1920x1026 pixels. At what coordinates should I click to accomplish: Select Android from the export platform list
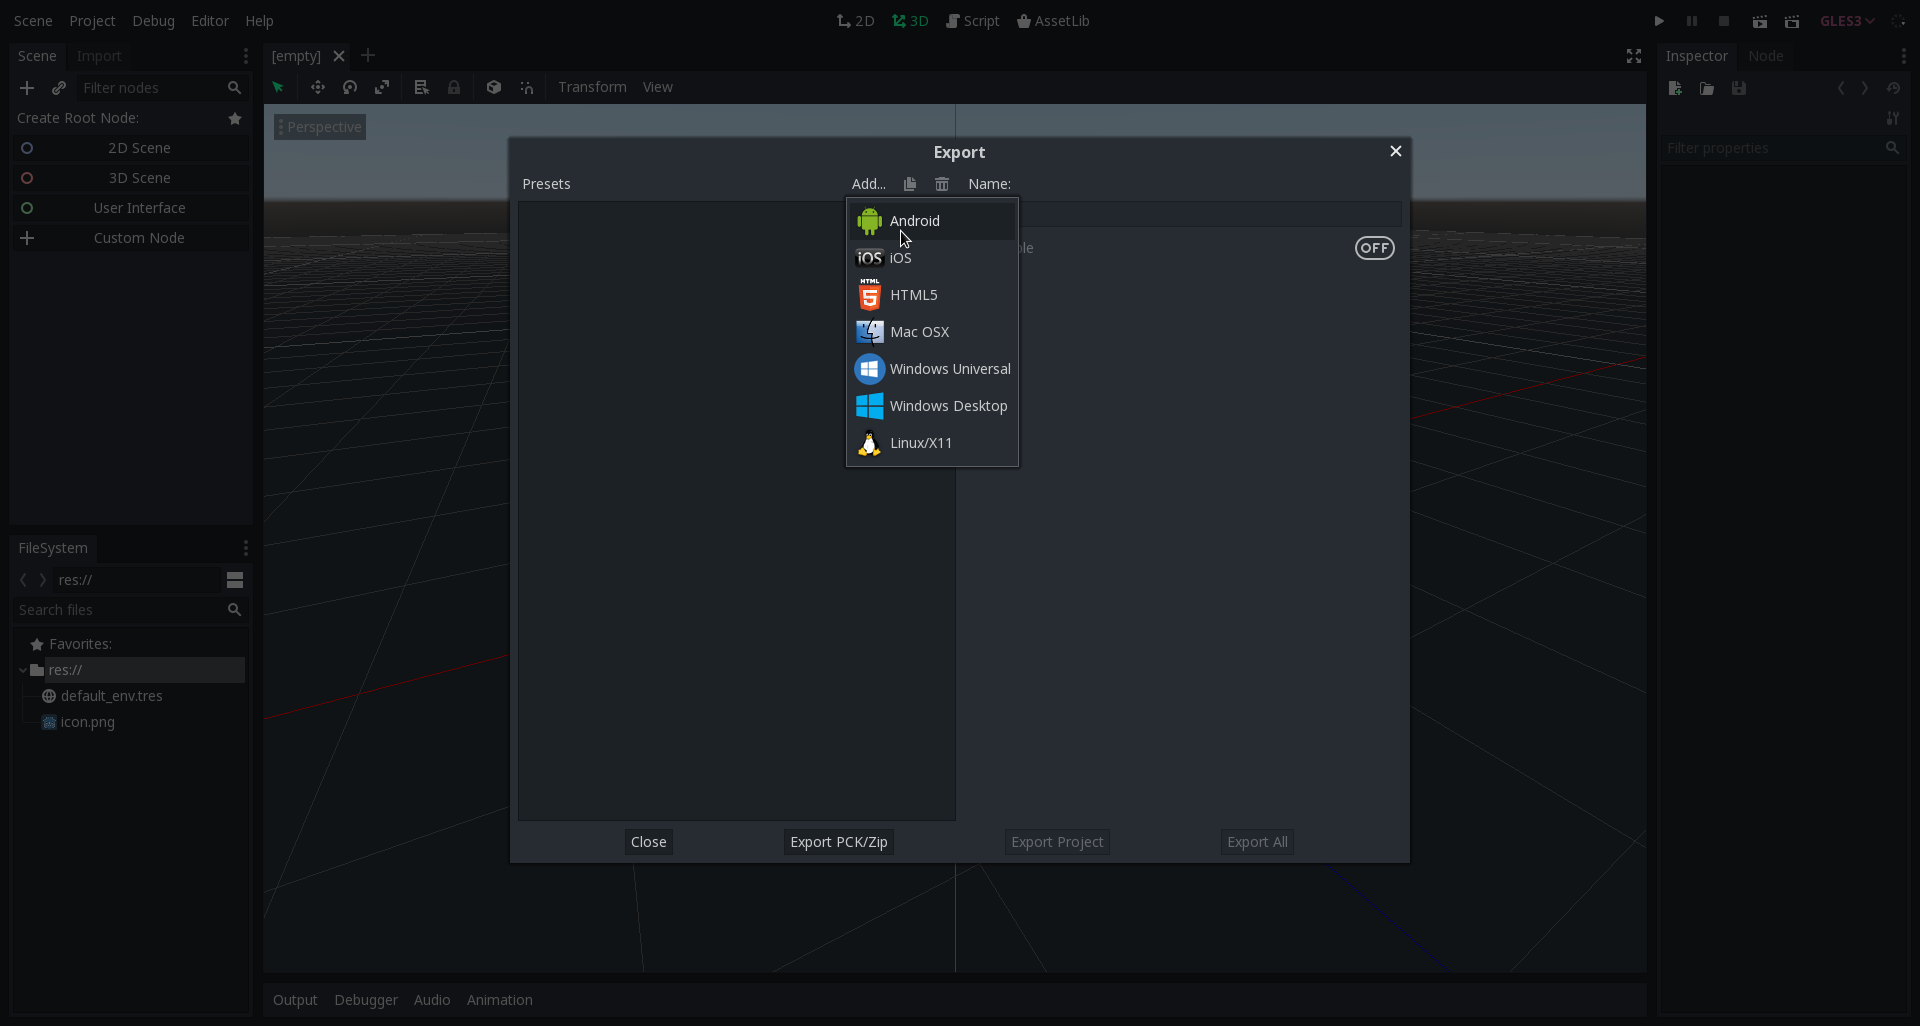pyautogui.click(x=914, y=221)
